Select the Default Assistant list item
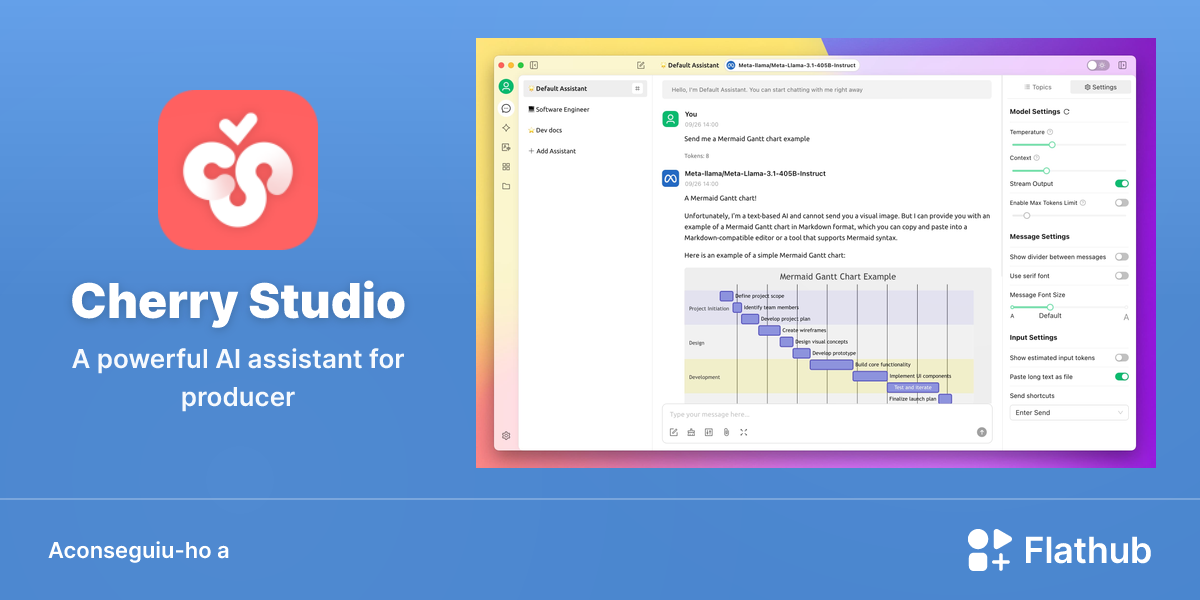 tap(585, 89)
